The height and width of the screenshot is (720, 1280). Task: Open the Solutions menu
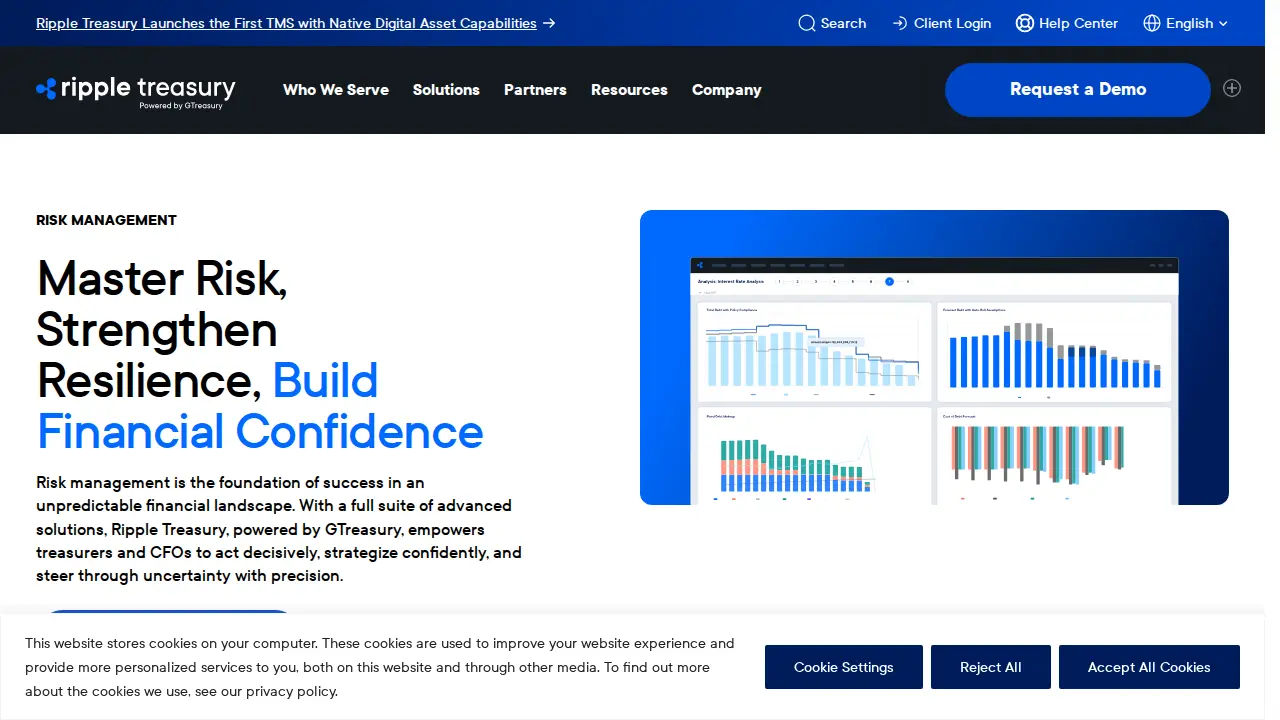click(446, 90)
